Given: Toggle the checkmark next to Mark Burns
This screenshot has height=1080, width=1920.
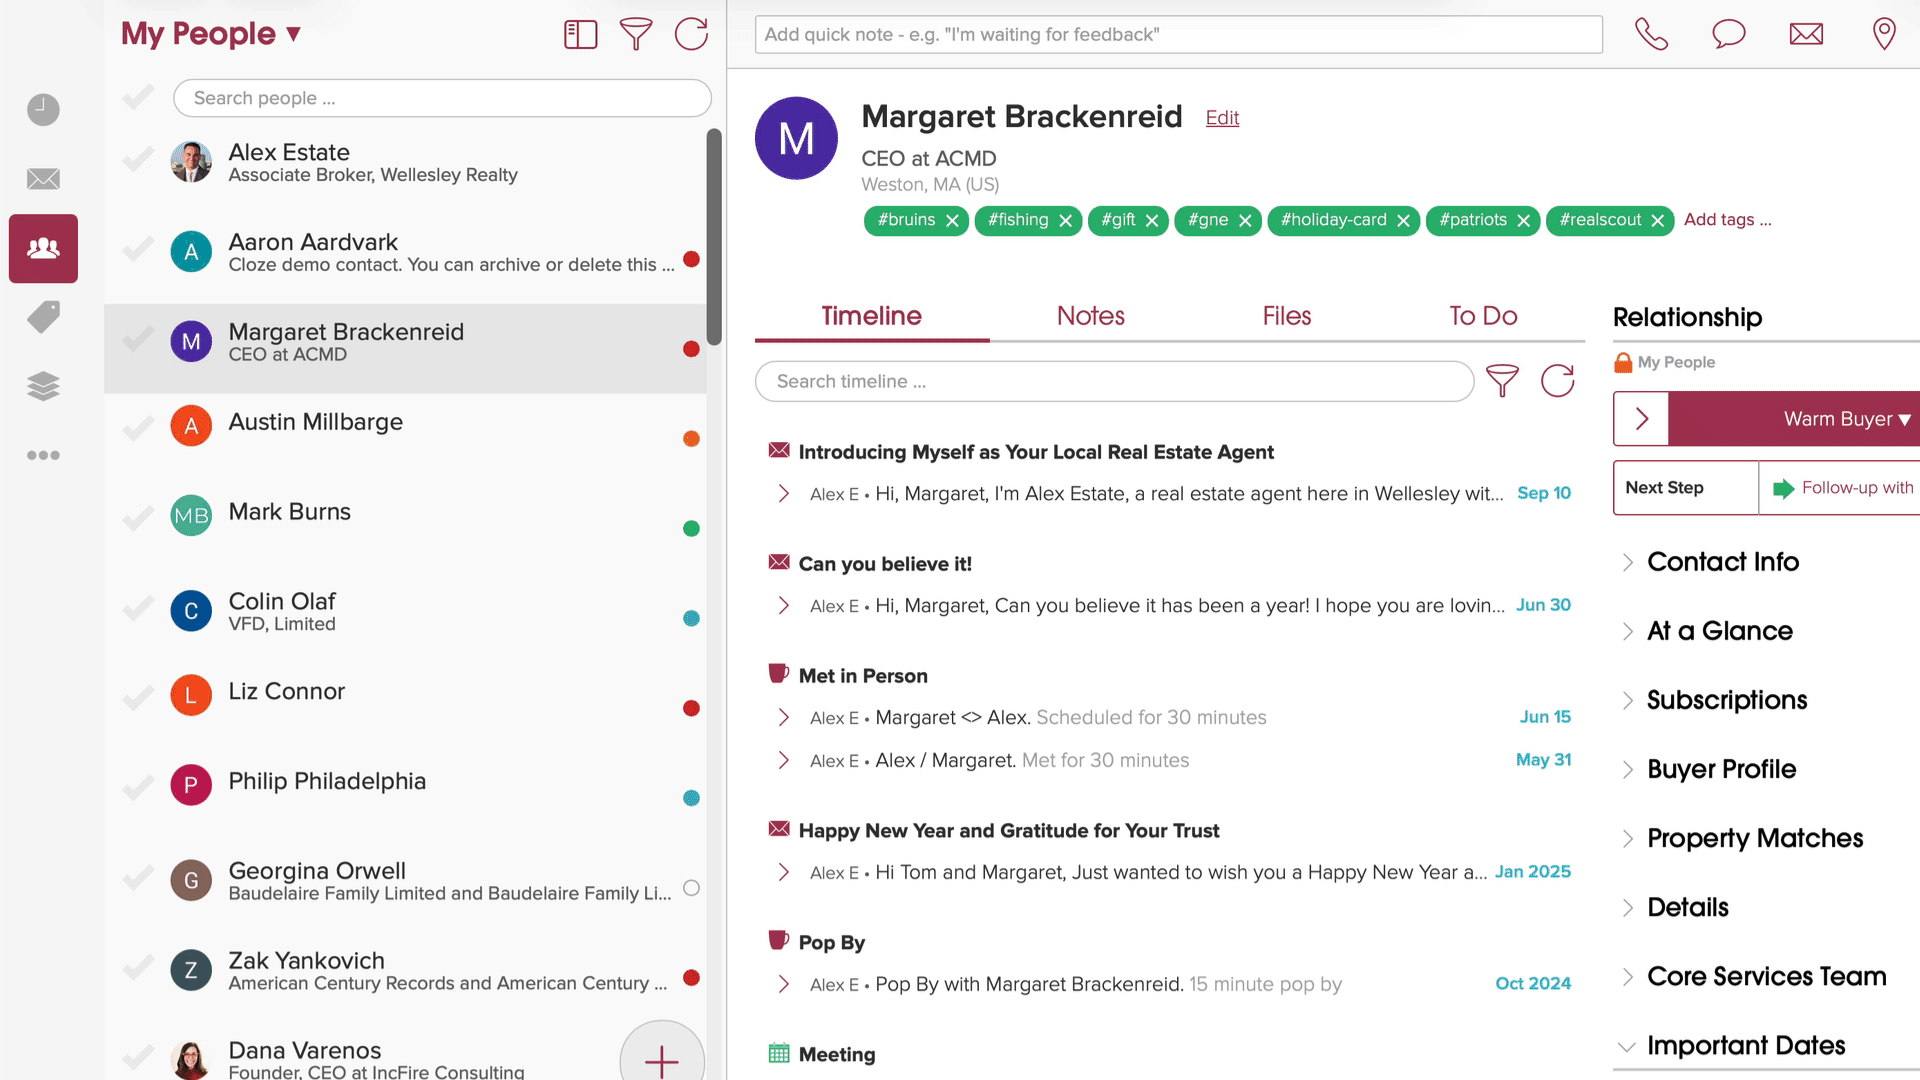Looking at the screenshot, I should [138, 519].
